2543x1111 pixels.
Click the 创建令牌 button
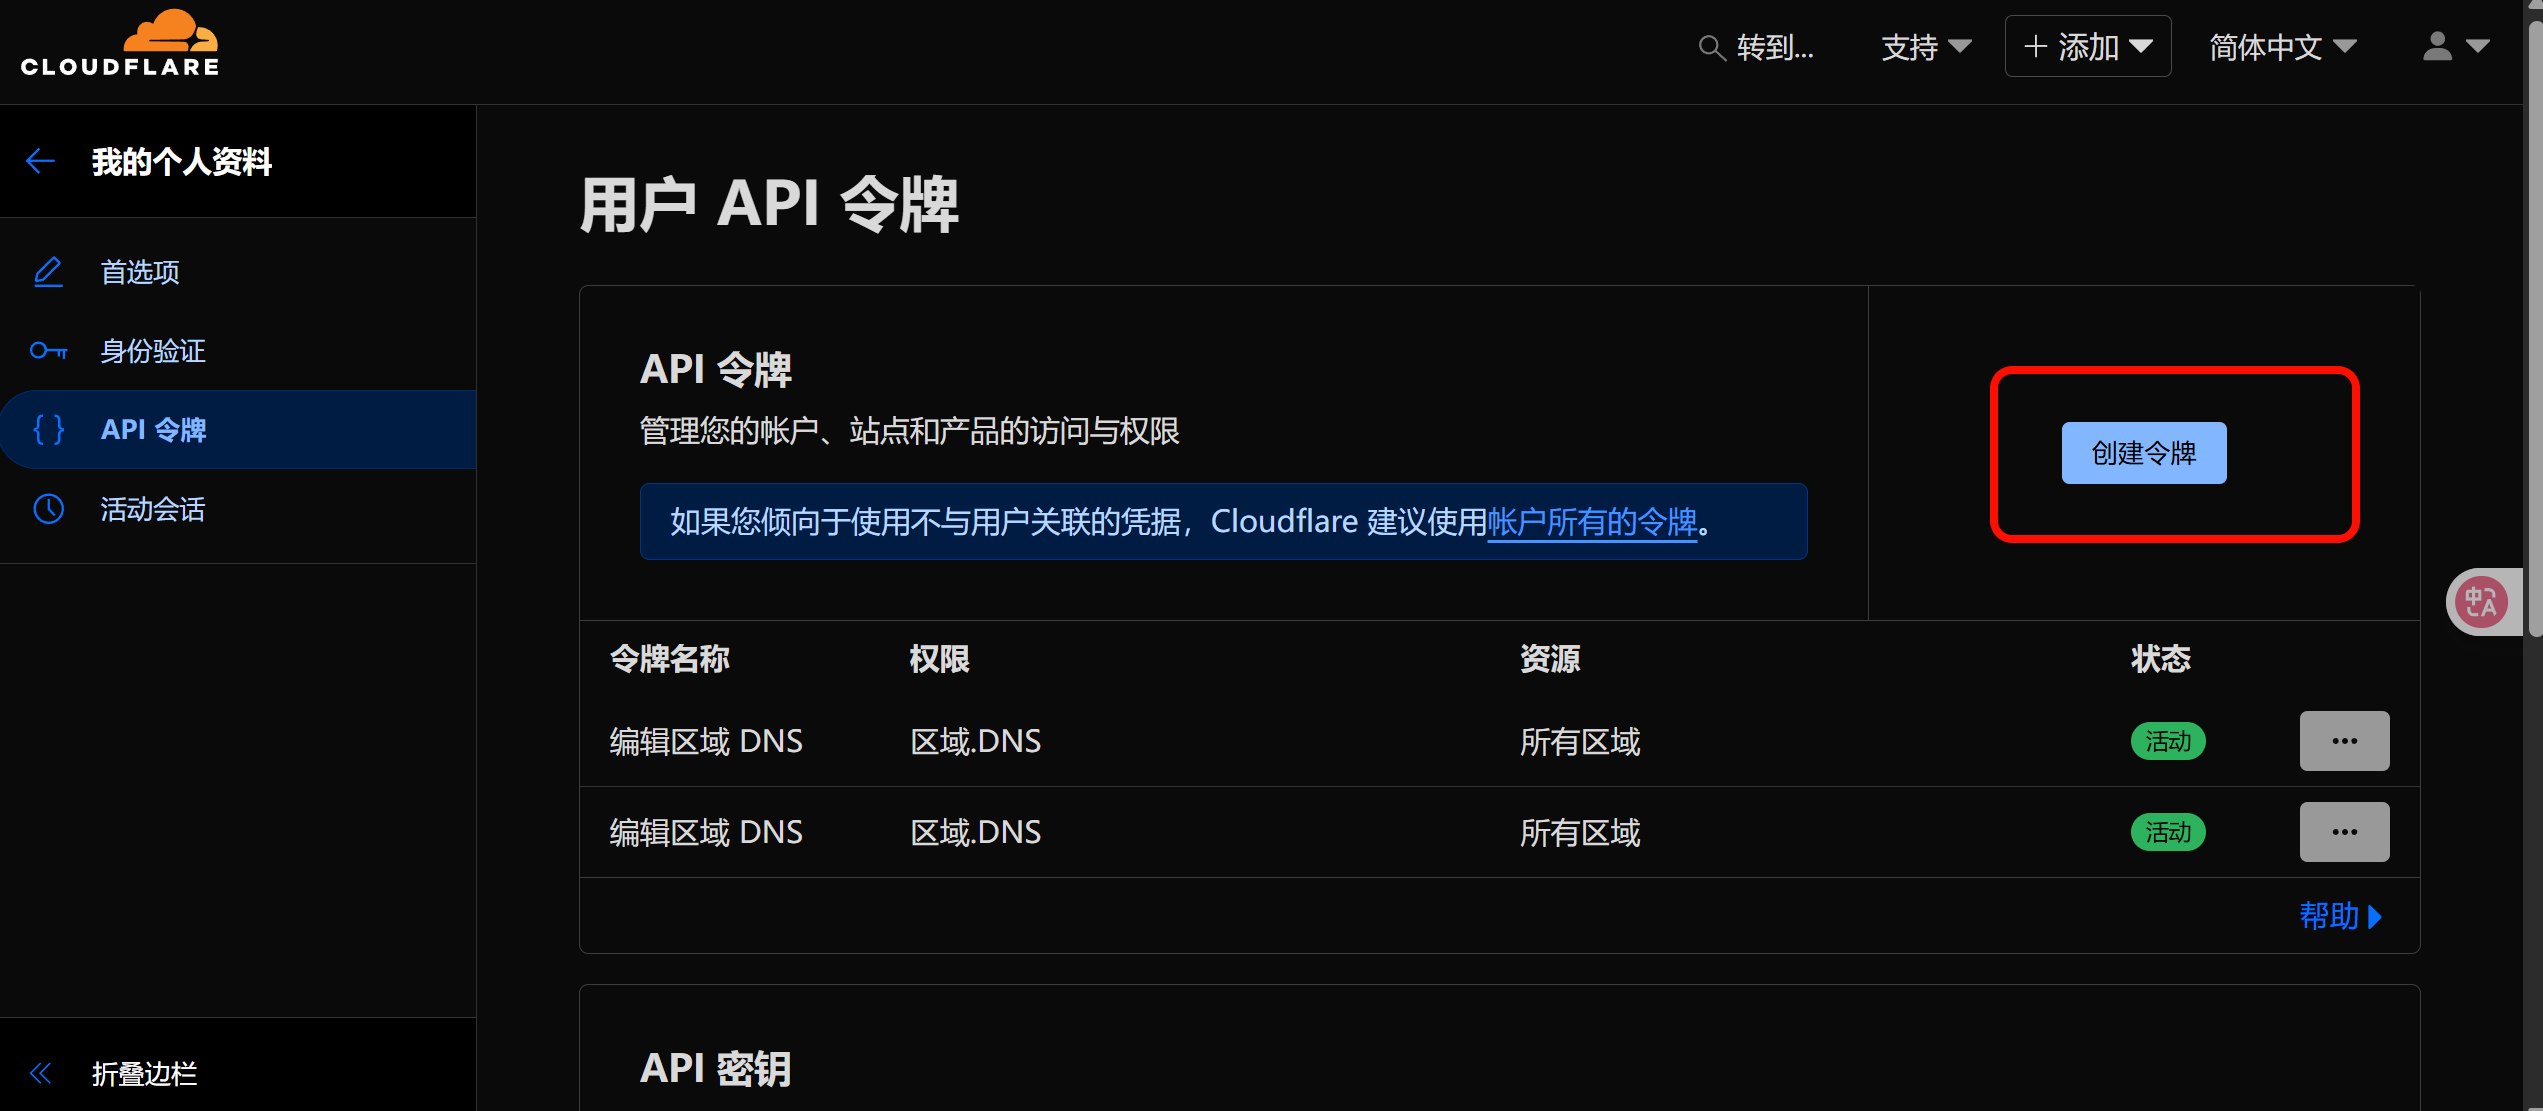point(2143,453)
